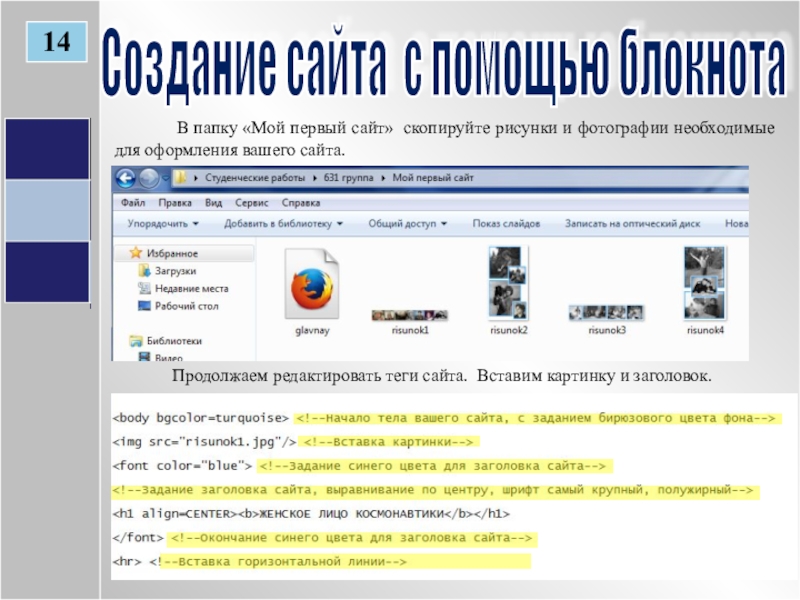Click the Избранное star icon
800x600 pixels.
pyautogui.click(x=135, y=253)
